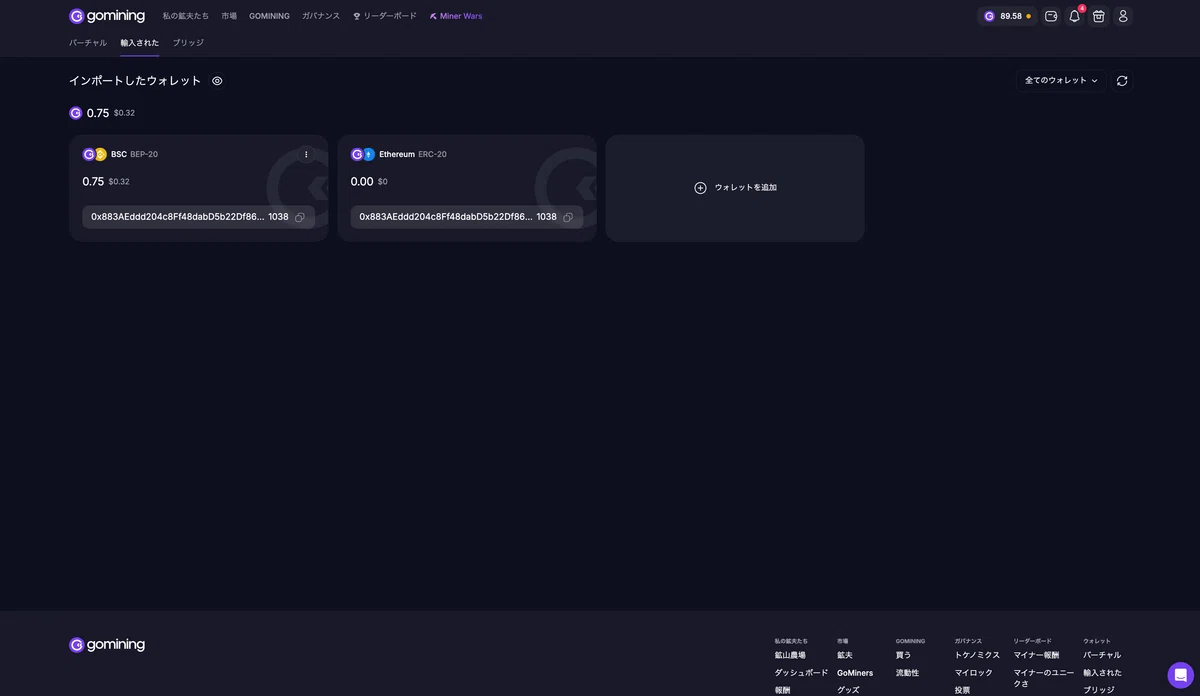The image size is (1200, 696).
Task: Refresh the imported wallets list
Action: (x=1122, y=81)
